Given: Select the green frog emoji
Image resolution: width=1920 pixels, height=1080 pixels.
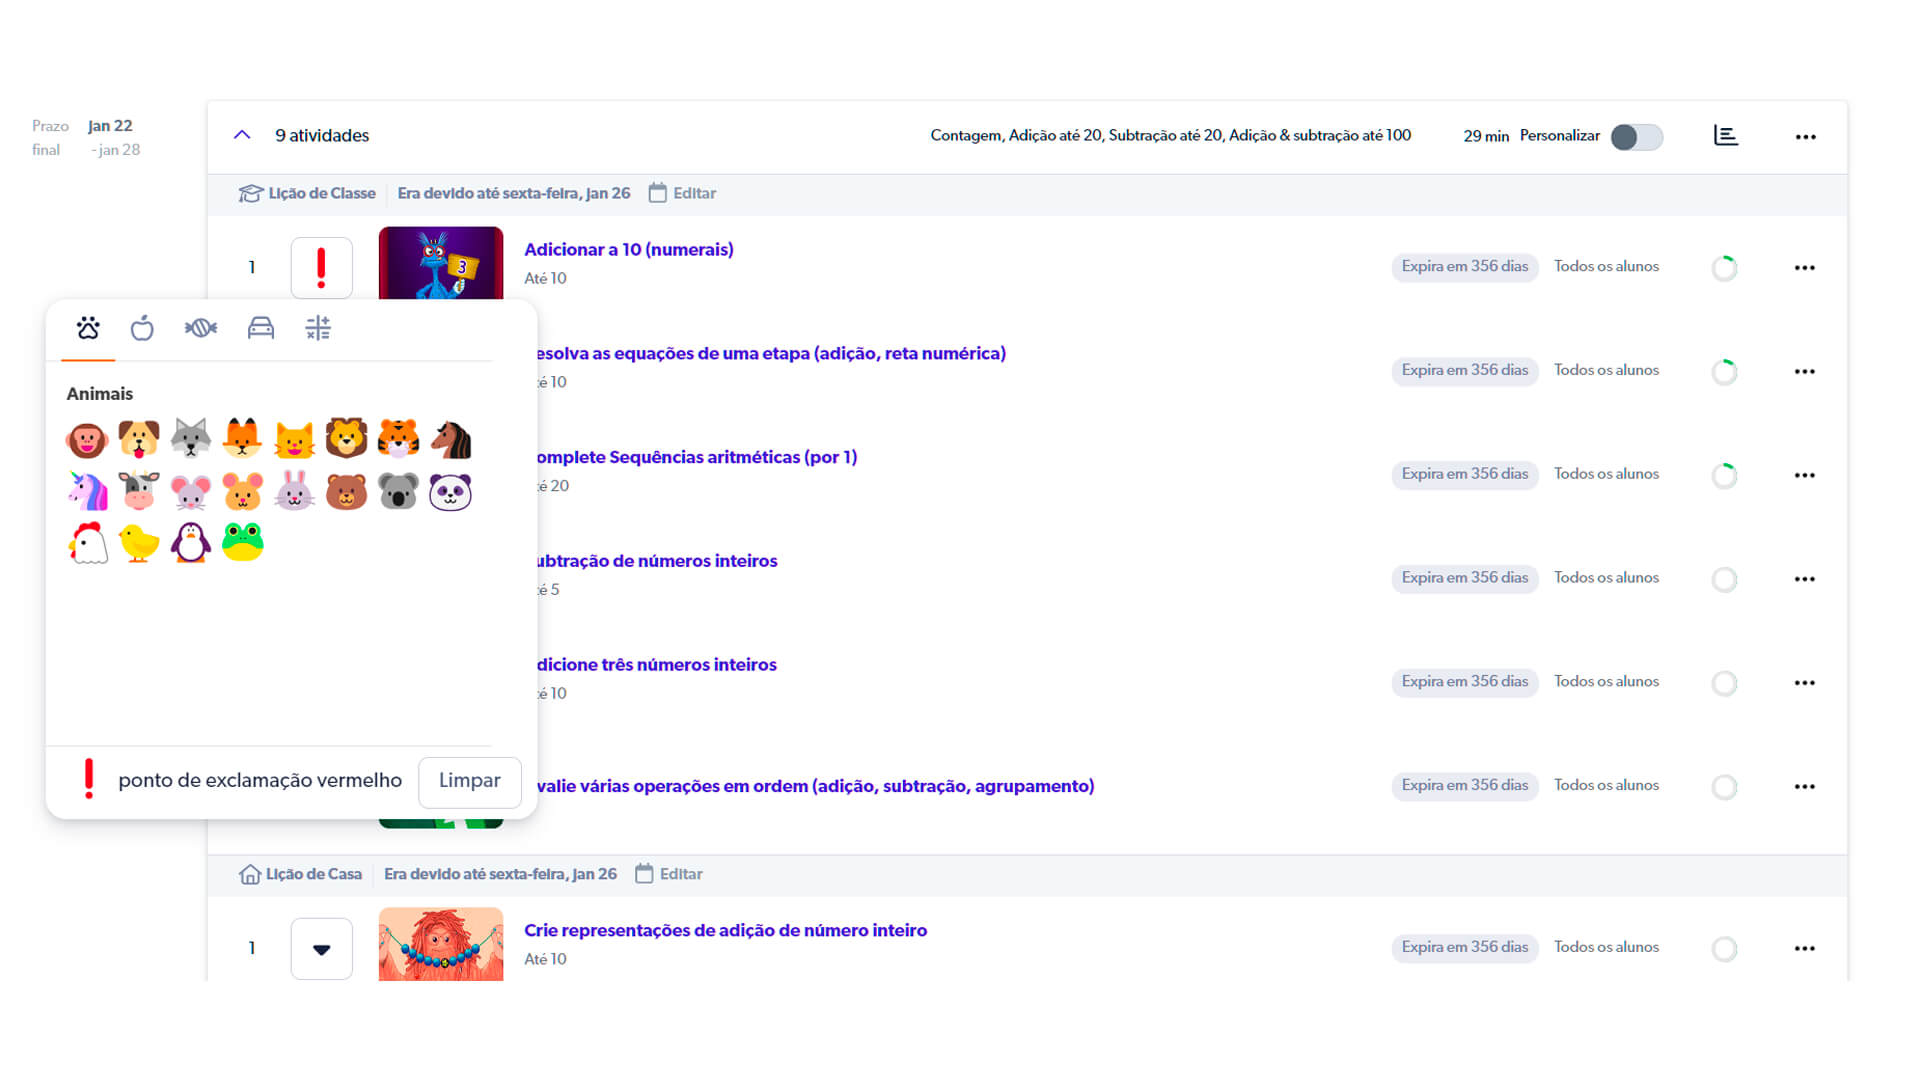Looking at the screenshot, I should point(243,543).
